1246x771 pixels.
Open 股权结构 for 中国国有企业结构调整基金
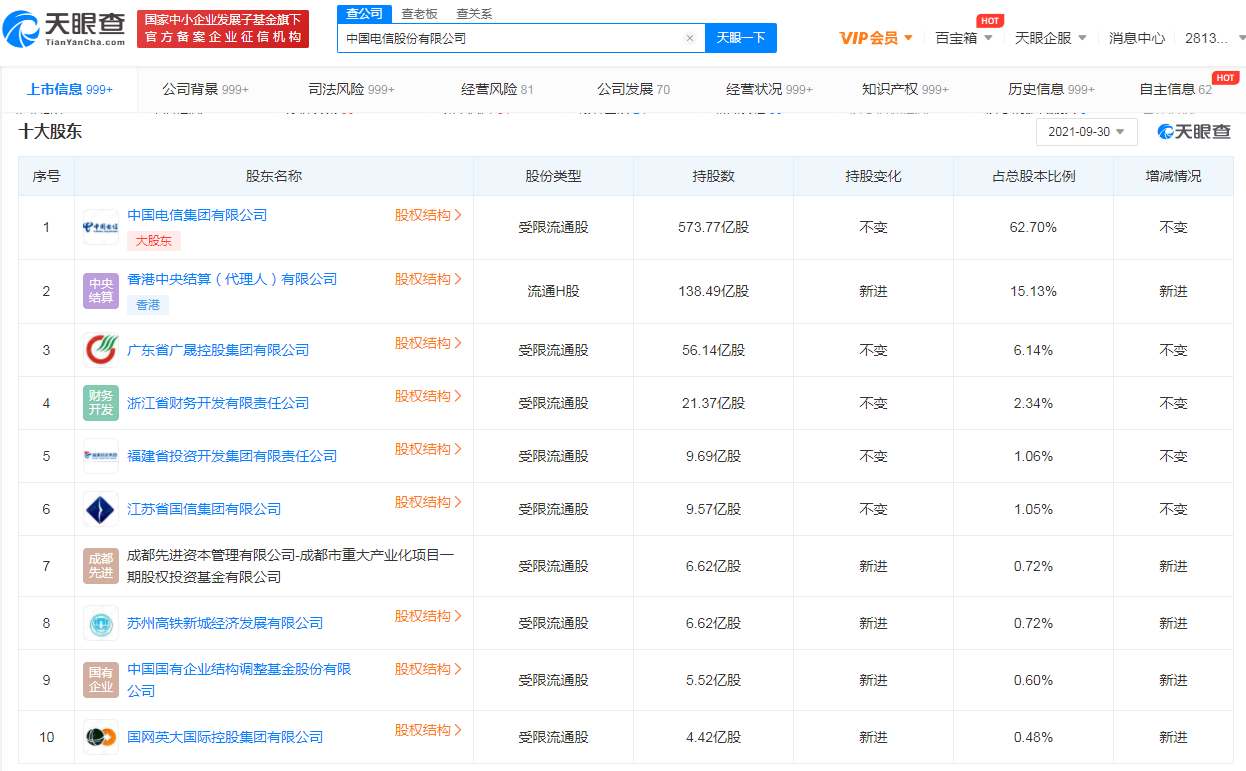428,669
